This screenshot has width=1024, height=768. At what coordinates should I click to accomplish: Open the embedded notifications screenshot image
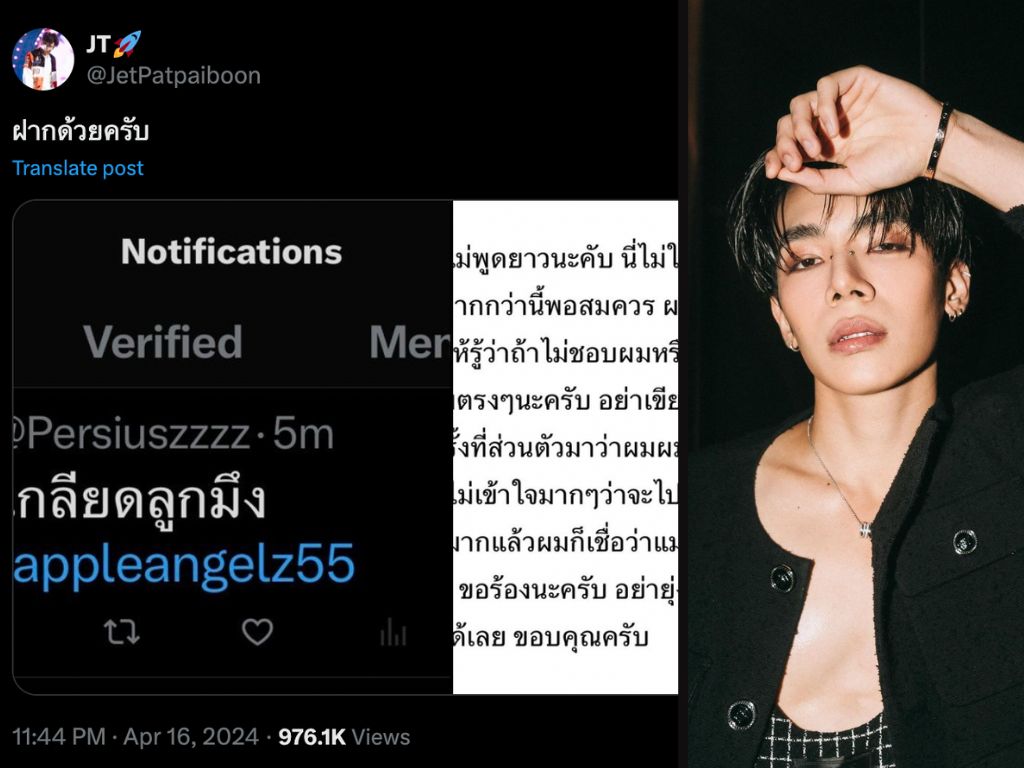pyautogui.click(x=233, y=447)
